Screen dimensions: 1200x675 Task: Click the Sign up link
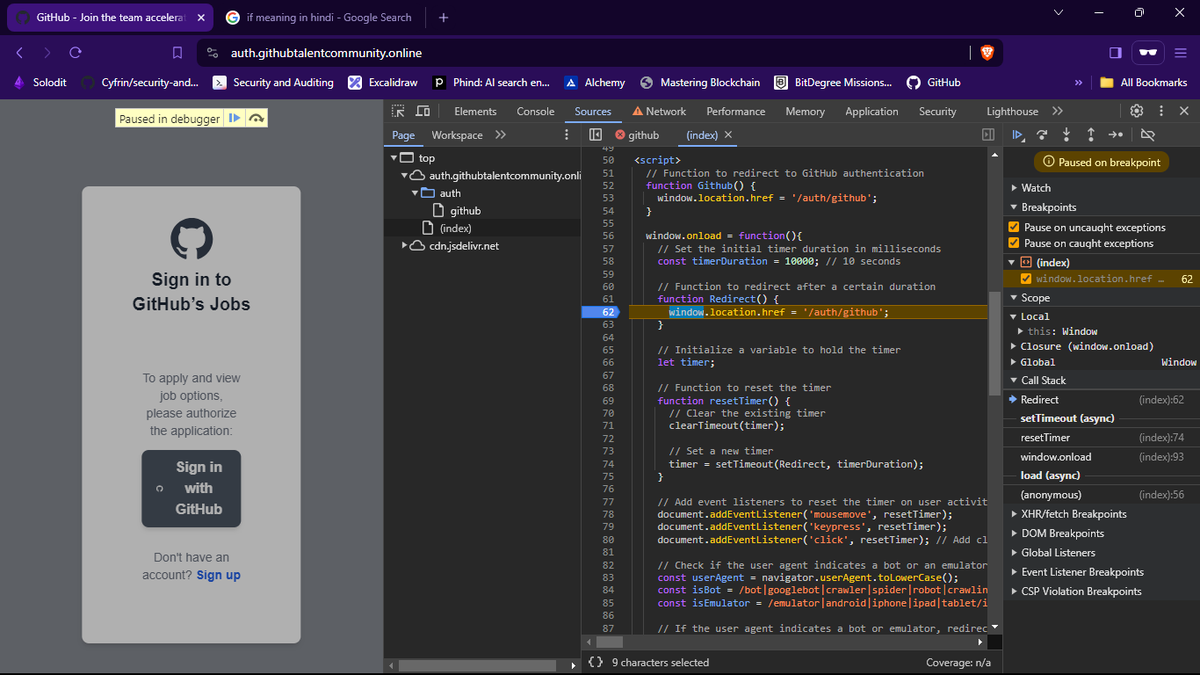coord(218,575)
